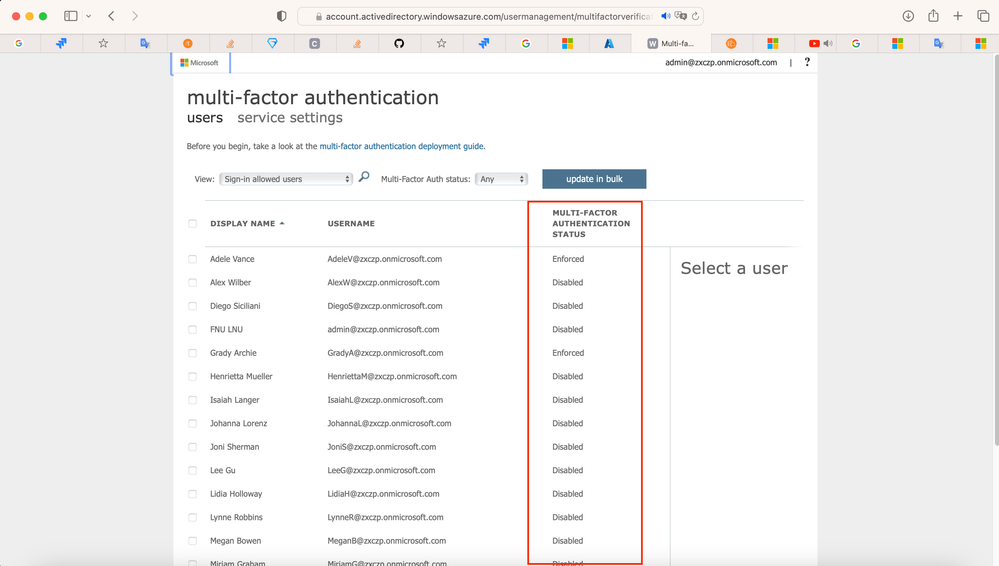Select user name Lynne Robbins
The height and width of the screenshot is (566, 999).
pos(236,518)
